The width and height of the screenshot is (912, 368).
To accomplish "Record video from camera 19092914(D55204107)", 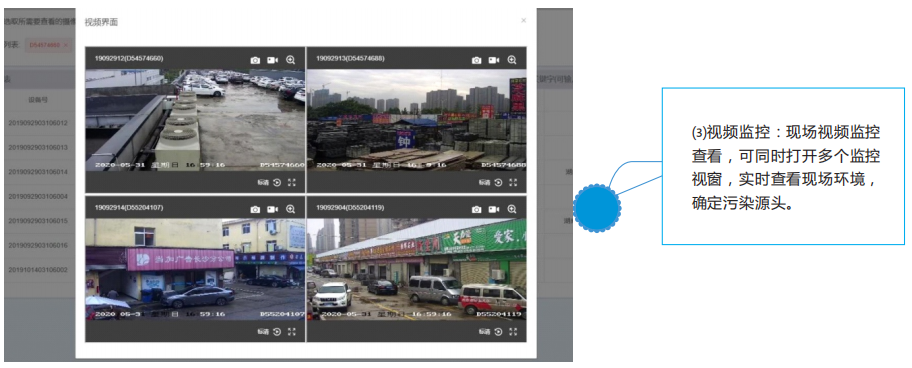I will 272,209.
